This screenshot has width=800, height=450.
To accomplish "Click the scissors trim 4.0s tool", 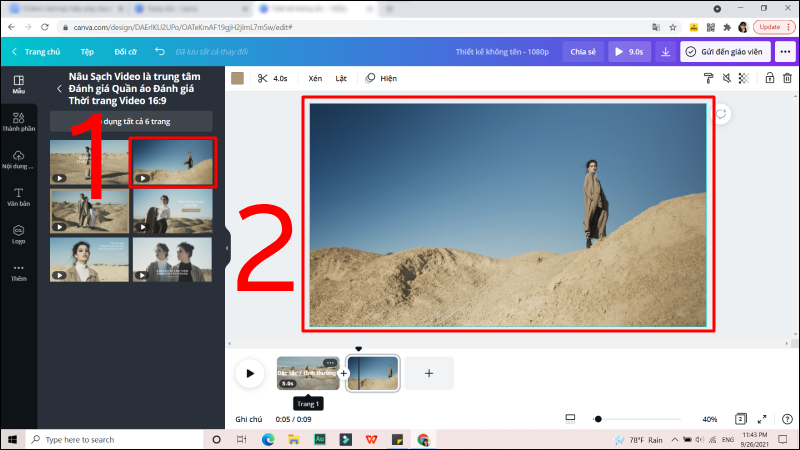I will click(x=272, y=78).
